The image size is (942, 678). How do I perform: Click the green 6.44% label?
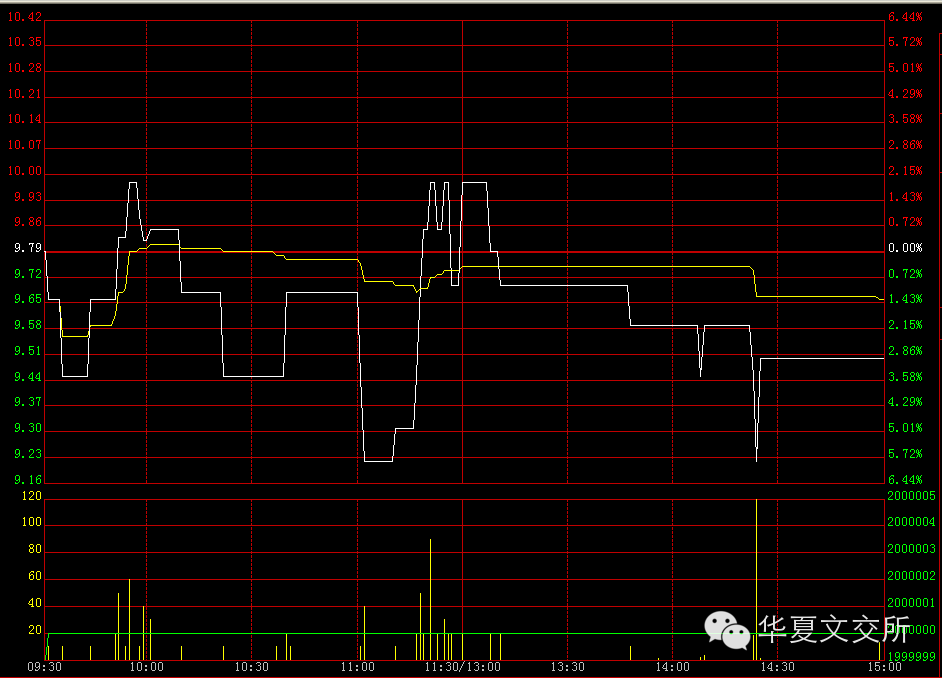(905, 480)
